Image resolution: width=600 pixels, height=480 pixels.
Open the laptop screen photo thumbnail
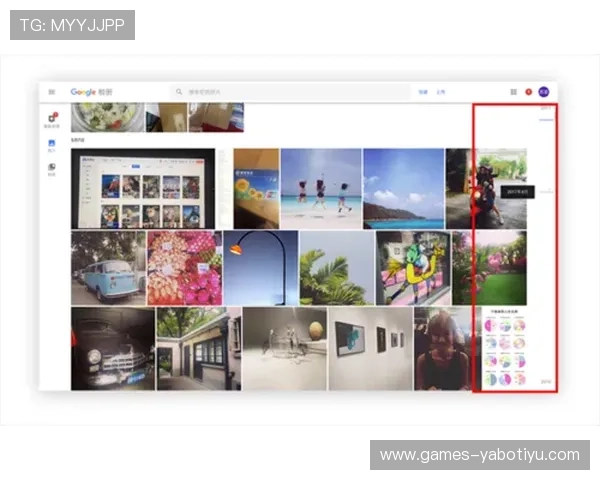pos(142,189)
